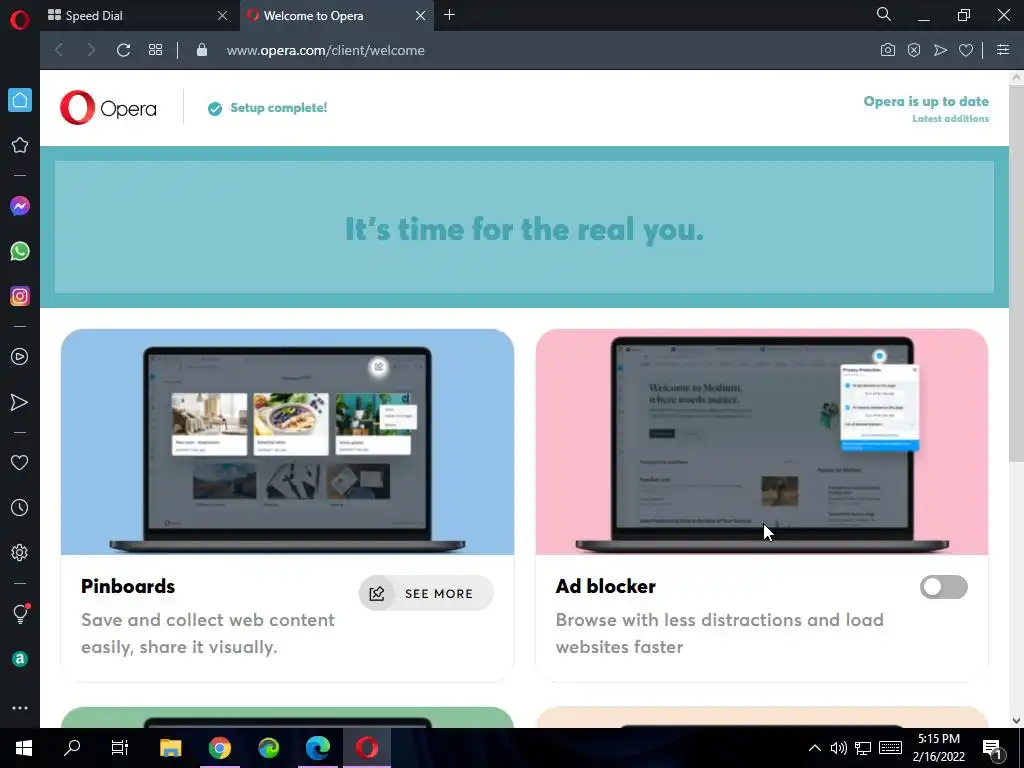Open WhatsApp from the sidebar

[20, 251]
